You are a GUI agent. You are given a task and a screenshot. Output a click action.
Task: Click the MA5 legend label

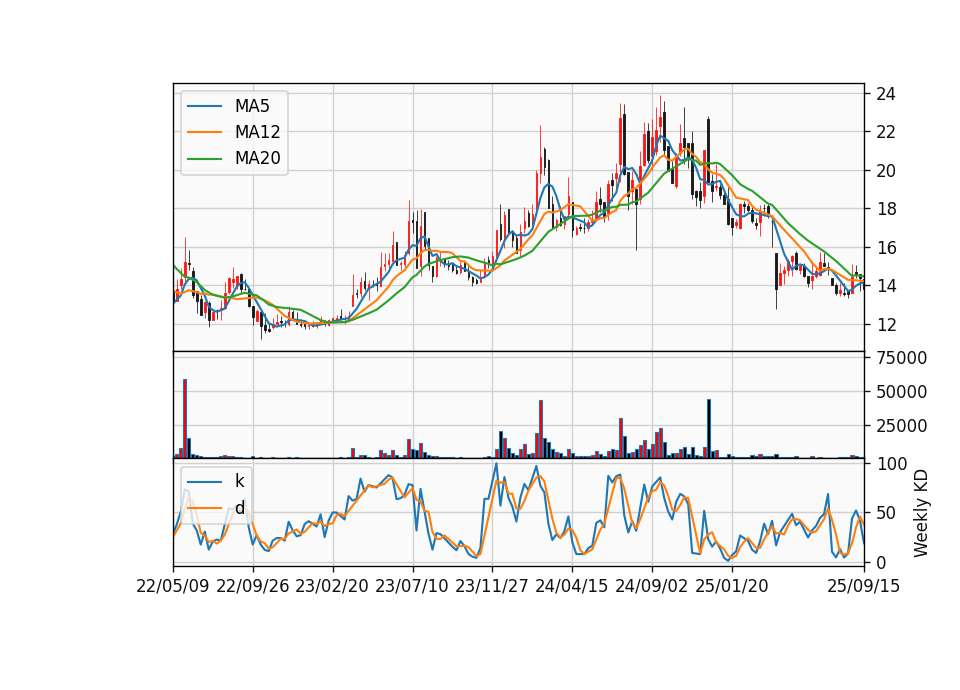[x=252, y=106]
